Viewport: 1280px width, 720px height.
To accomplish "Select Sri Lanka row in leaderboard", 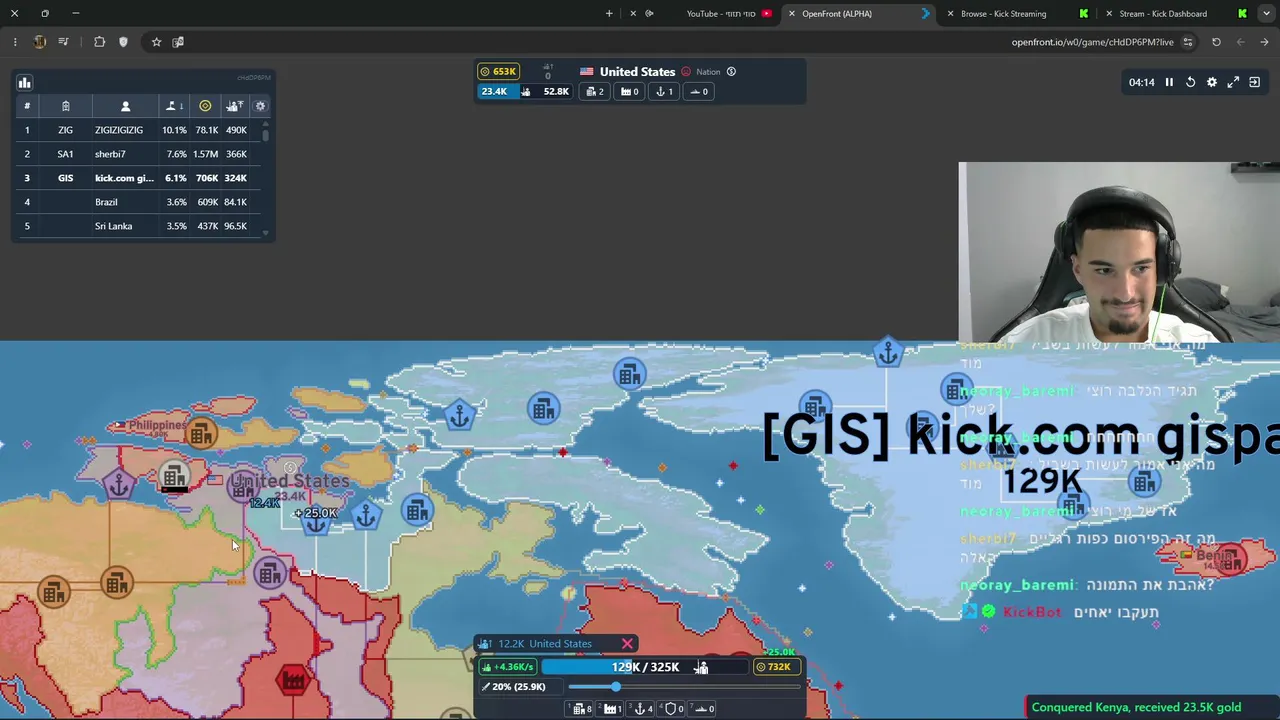I will click(x=138, y=226).
